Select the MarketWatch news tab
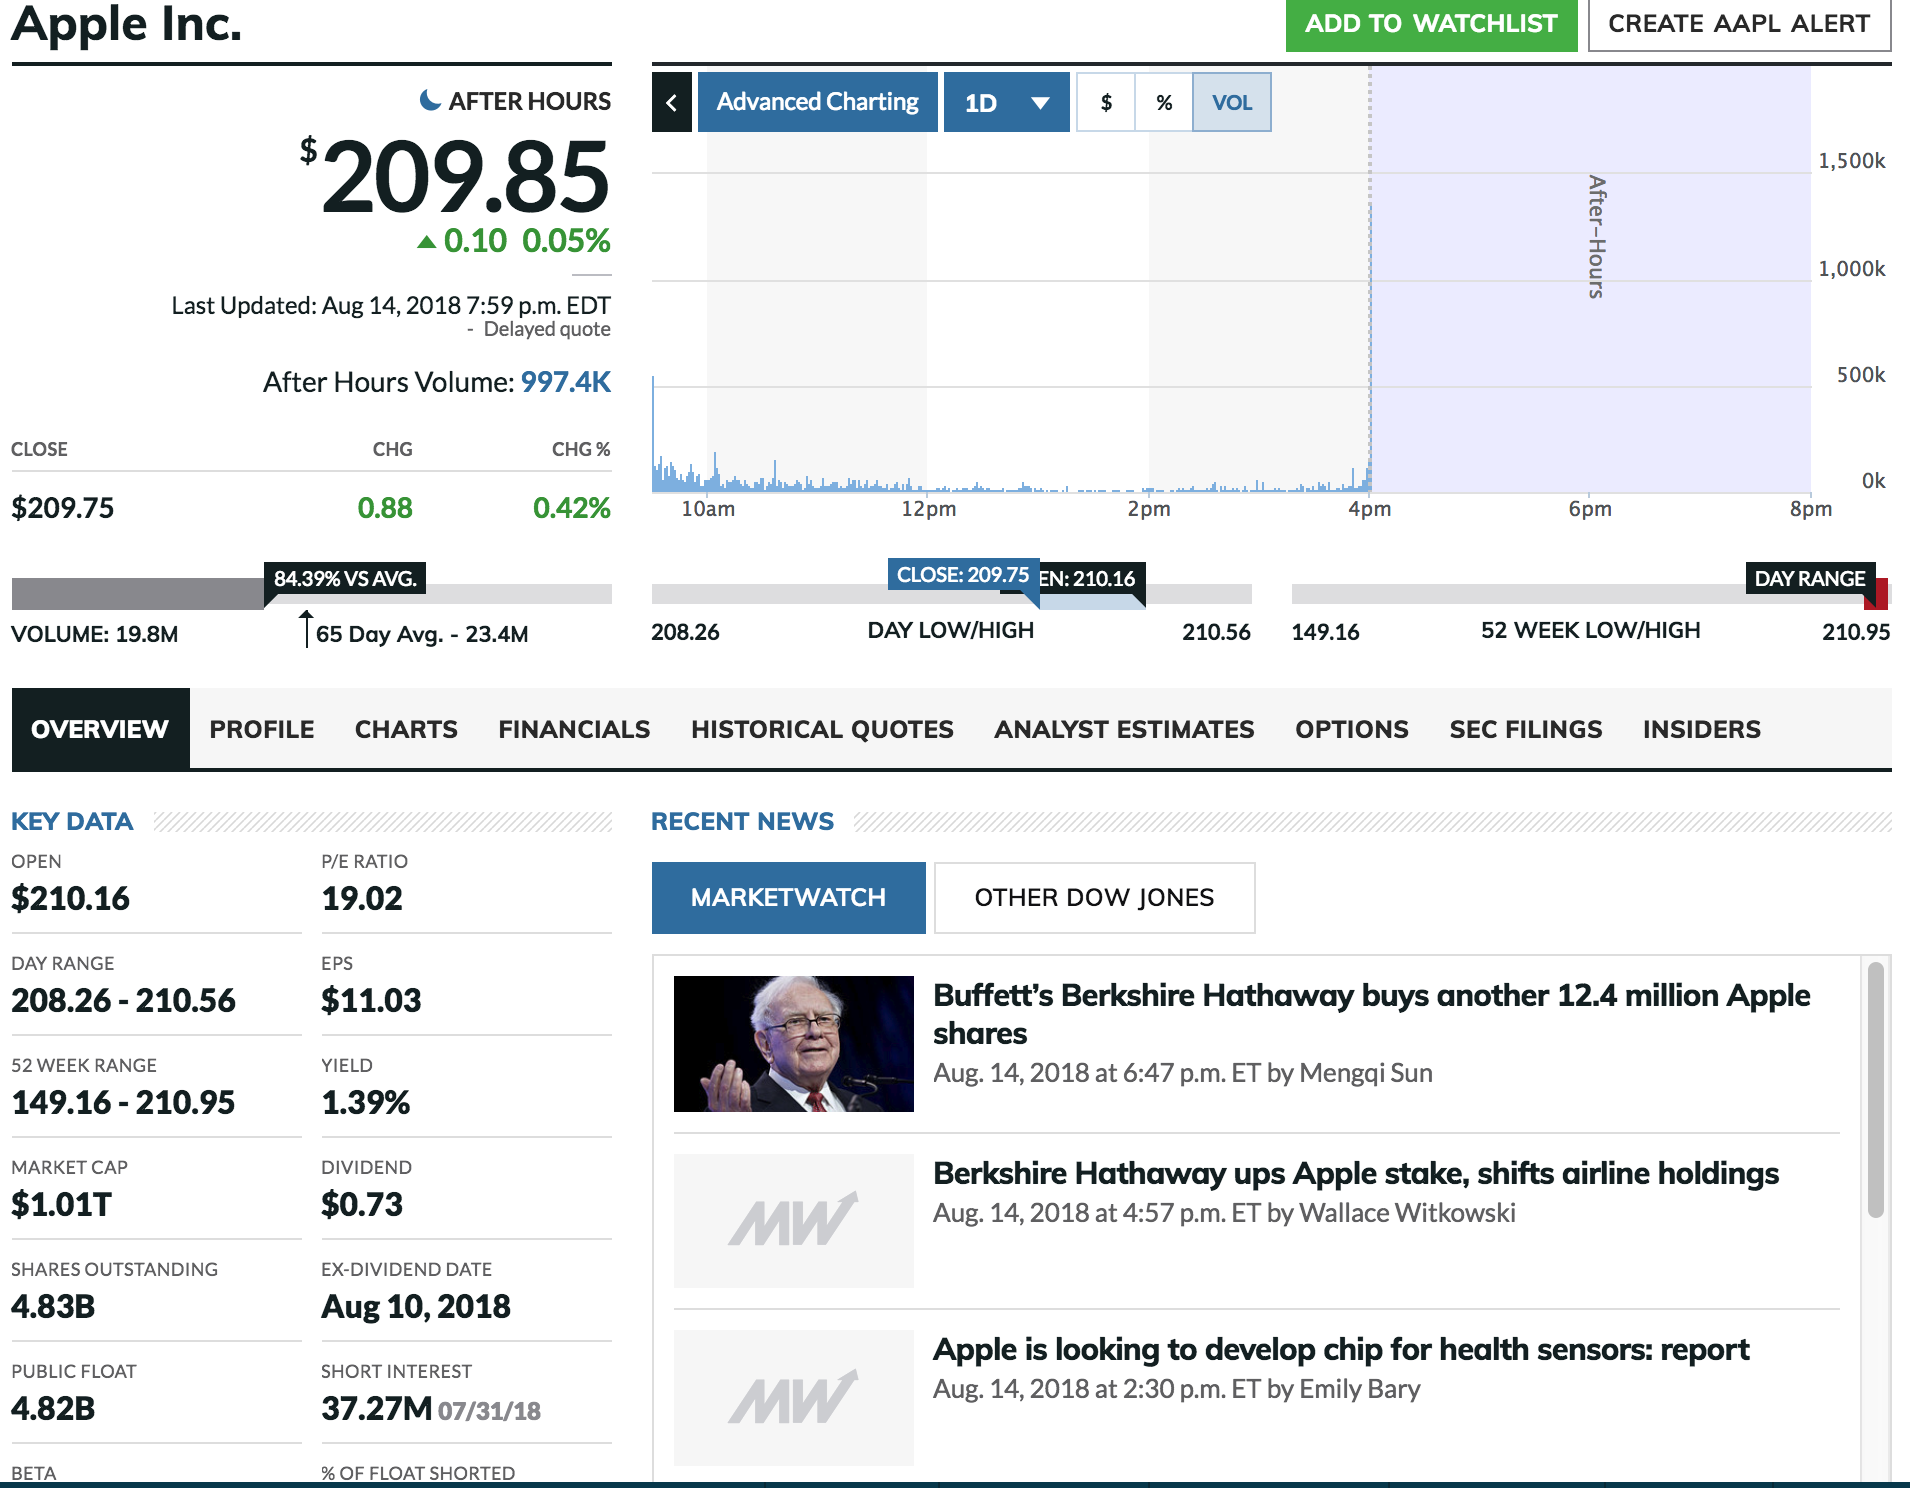Screen dimensions: 1910x1488 (x=788, y=897)
